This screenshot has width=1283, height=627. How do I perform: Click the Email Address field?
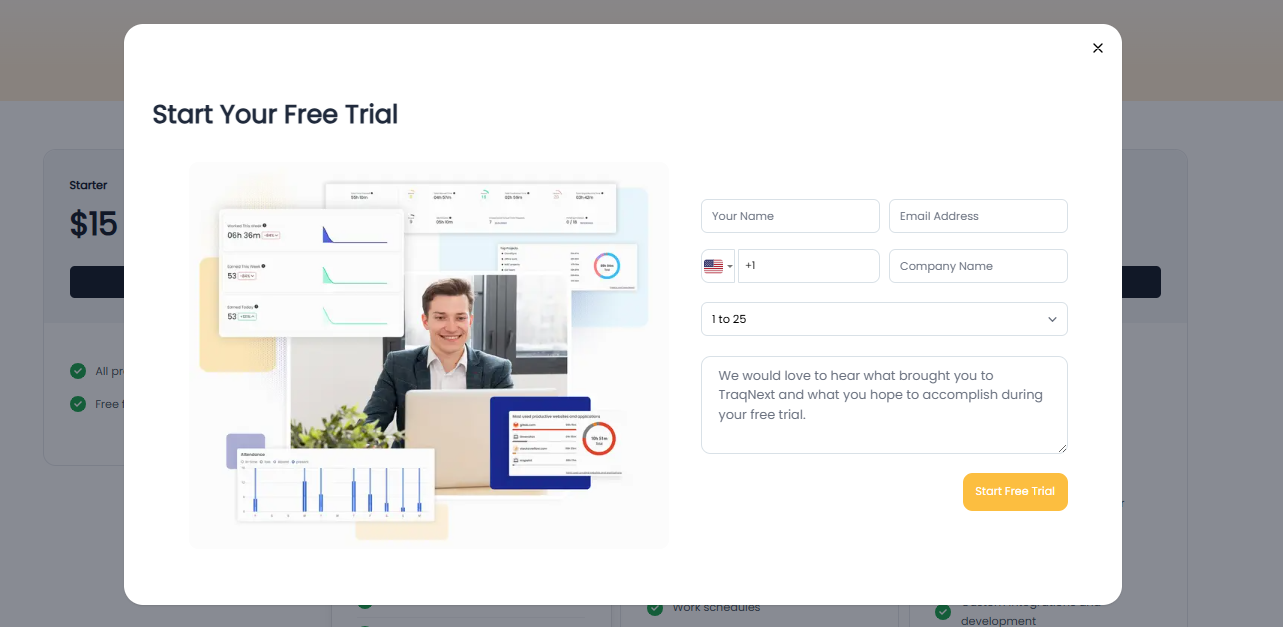977,215
